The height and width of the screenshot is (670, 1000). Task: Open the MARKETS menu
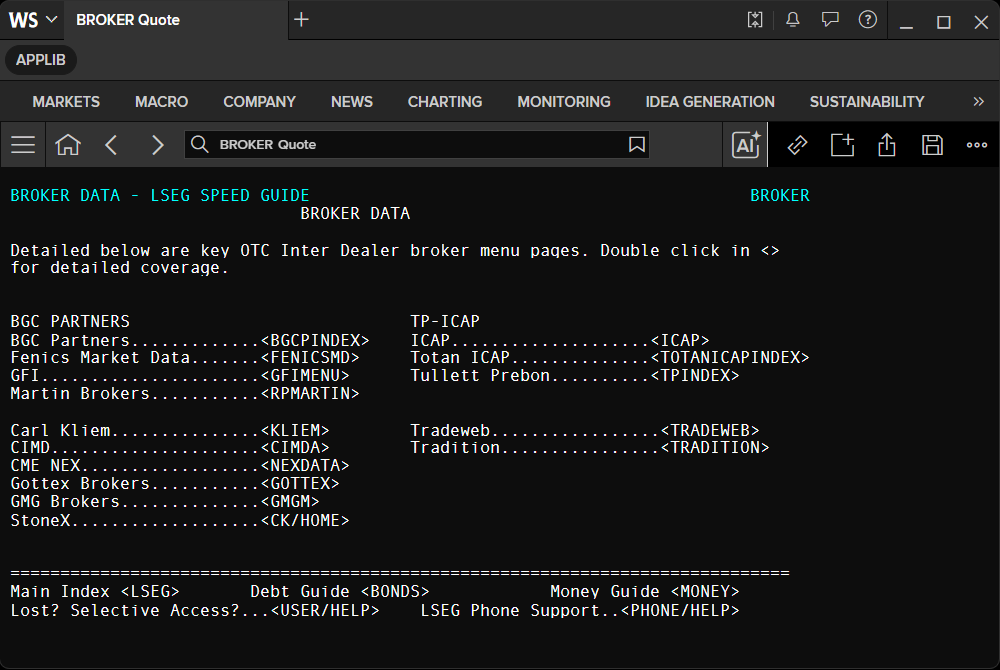pyautogui.click(x=66, y=102)
